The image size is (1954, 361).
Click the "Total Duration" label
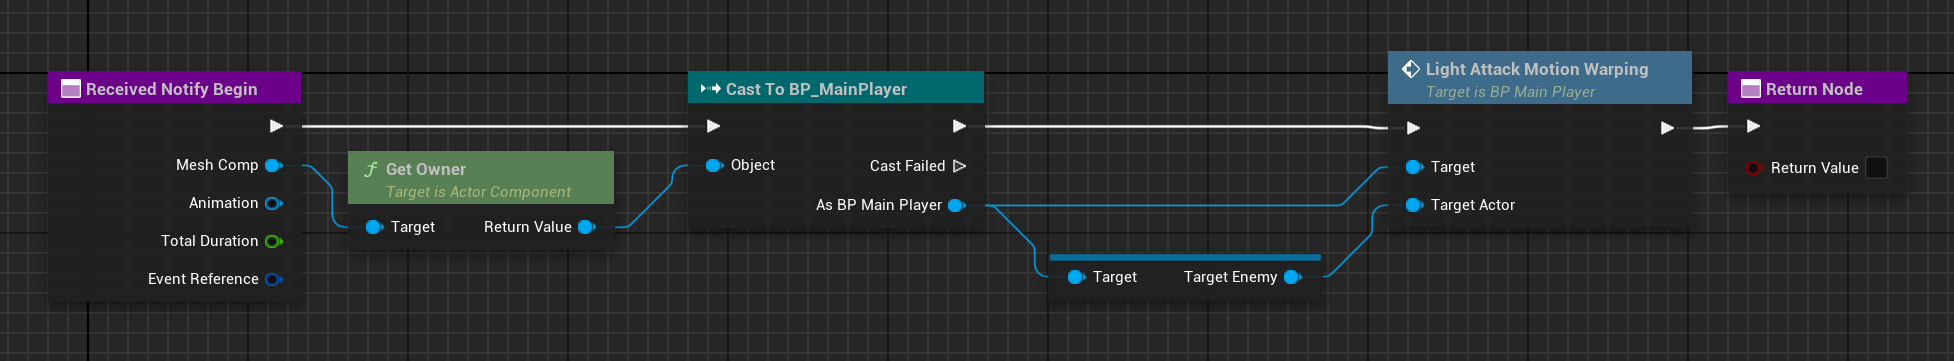click(x=209, y=241)
